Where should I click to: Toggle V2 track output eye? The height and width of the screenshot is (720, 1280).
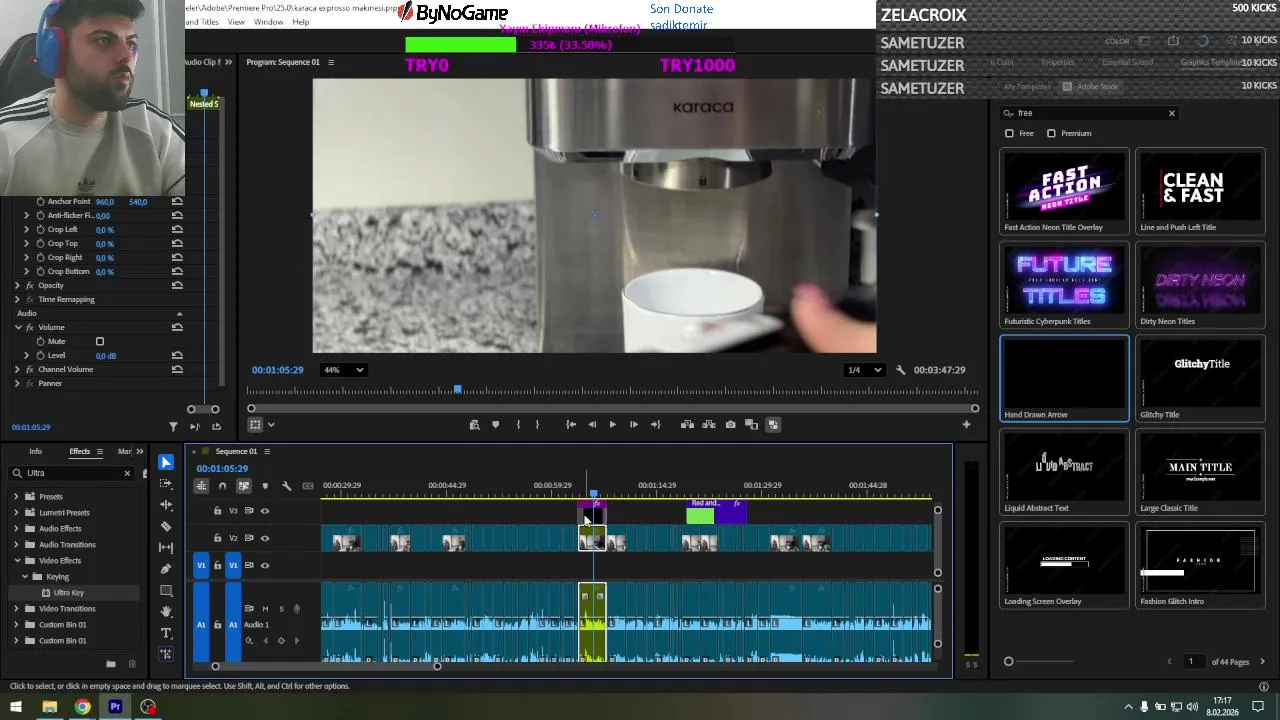[x=265, y=538]
